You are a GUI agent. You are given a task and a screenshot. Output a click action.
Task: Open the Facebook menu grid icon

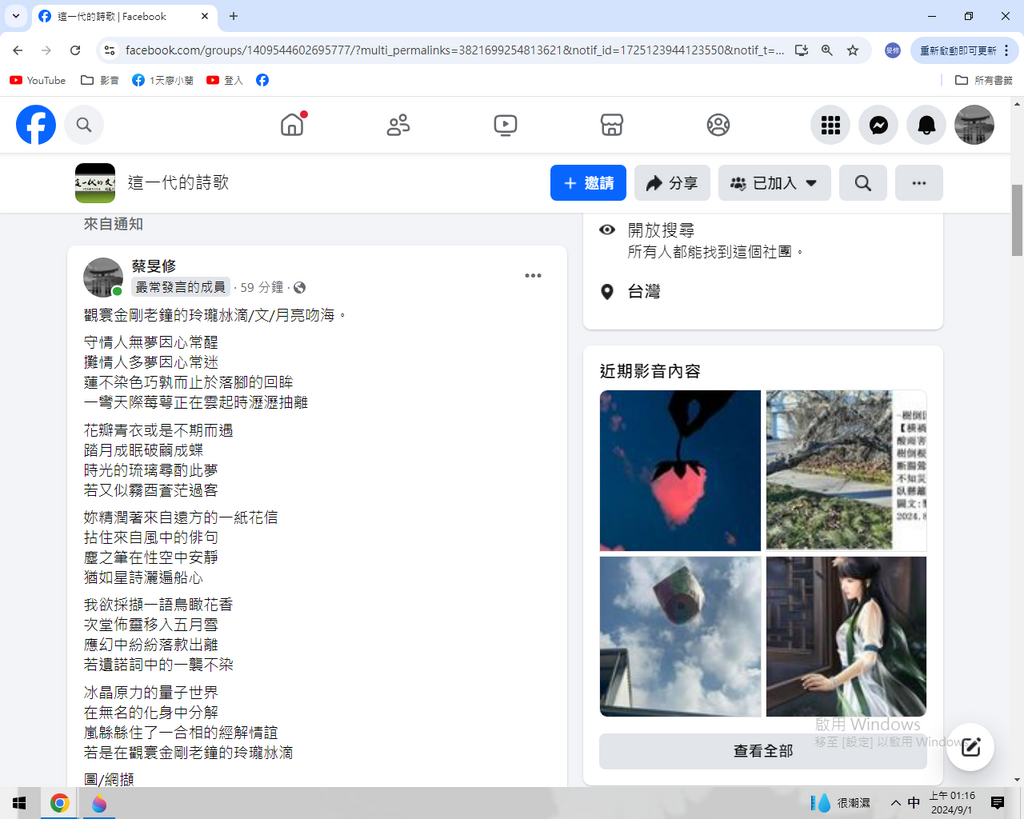(x=830, y=125)
